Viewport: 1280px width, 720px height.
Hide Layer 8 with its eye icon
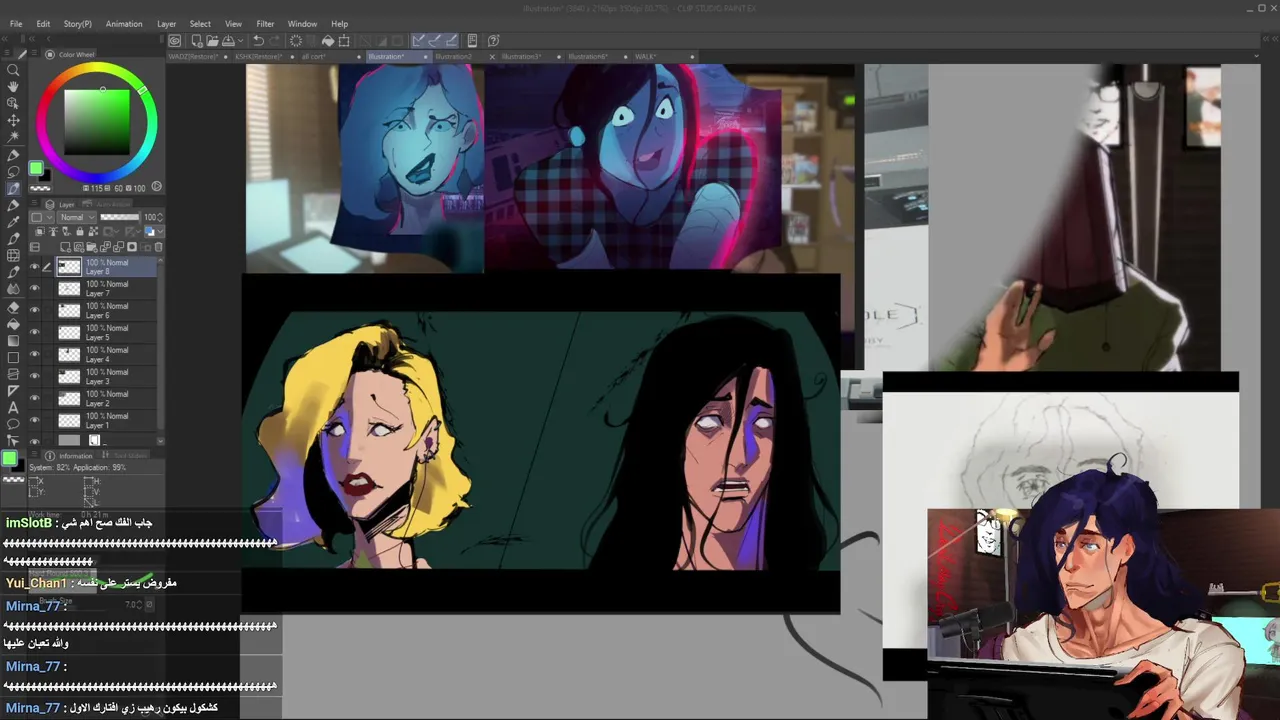(34, 267)
